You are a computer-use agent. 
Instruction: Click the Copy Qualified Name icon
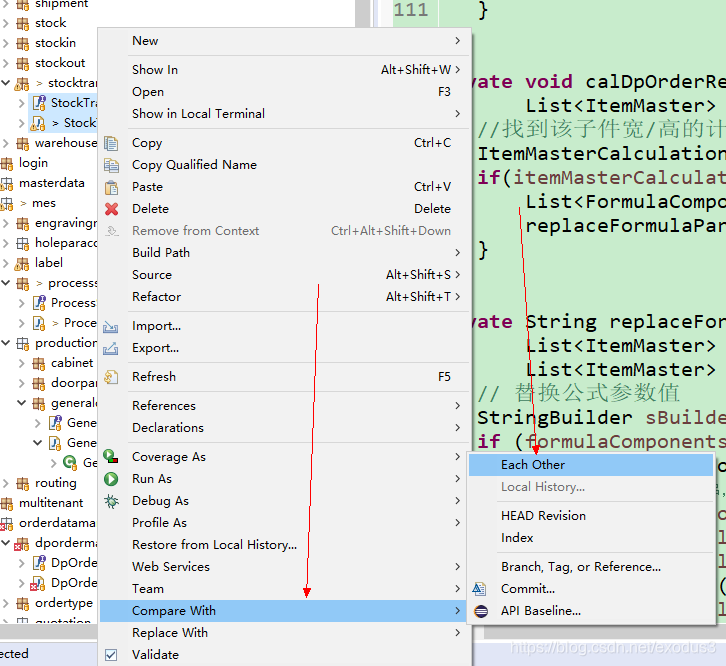click(x=111, y=165)
